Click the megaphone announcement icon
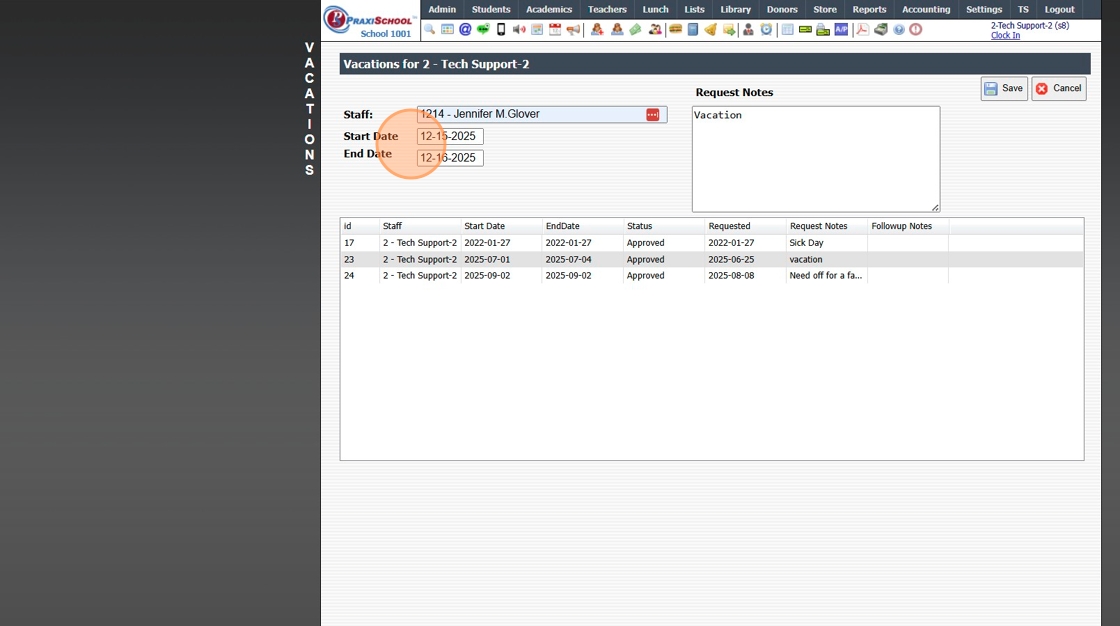Viewport: 1120px width, 626px height. coord(573,30)
